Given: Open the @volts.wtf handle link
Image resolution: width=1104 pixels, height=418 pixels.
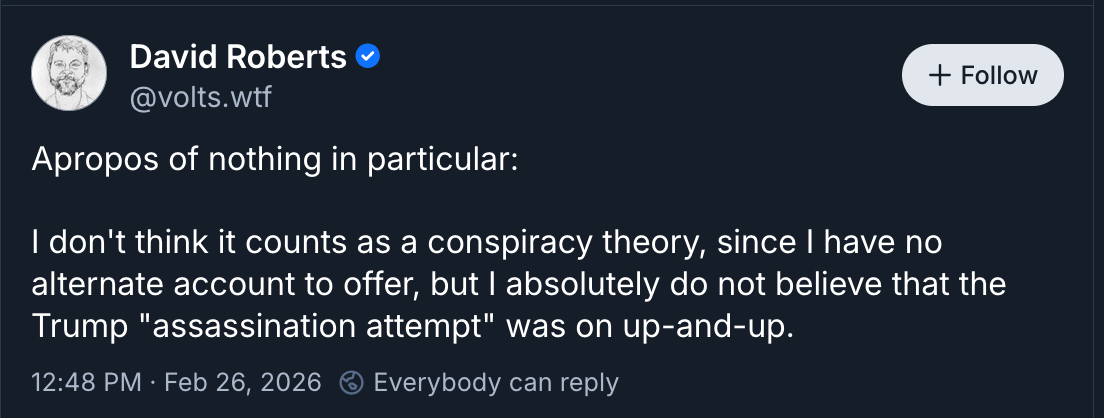Looking at the screenshot, I should pos(200,97).
